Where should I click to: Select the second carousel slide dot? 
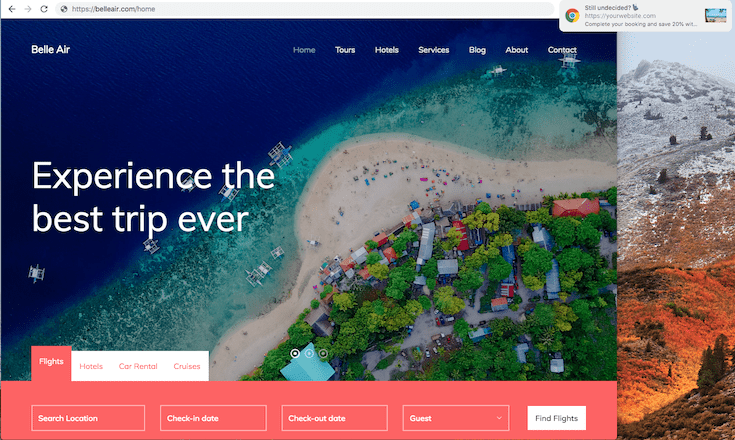pos(309,353)
